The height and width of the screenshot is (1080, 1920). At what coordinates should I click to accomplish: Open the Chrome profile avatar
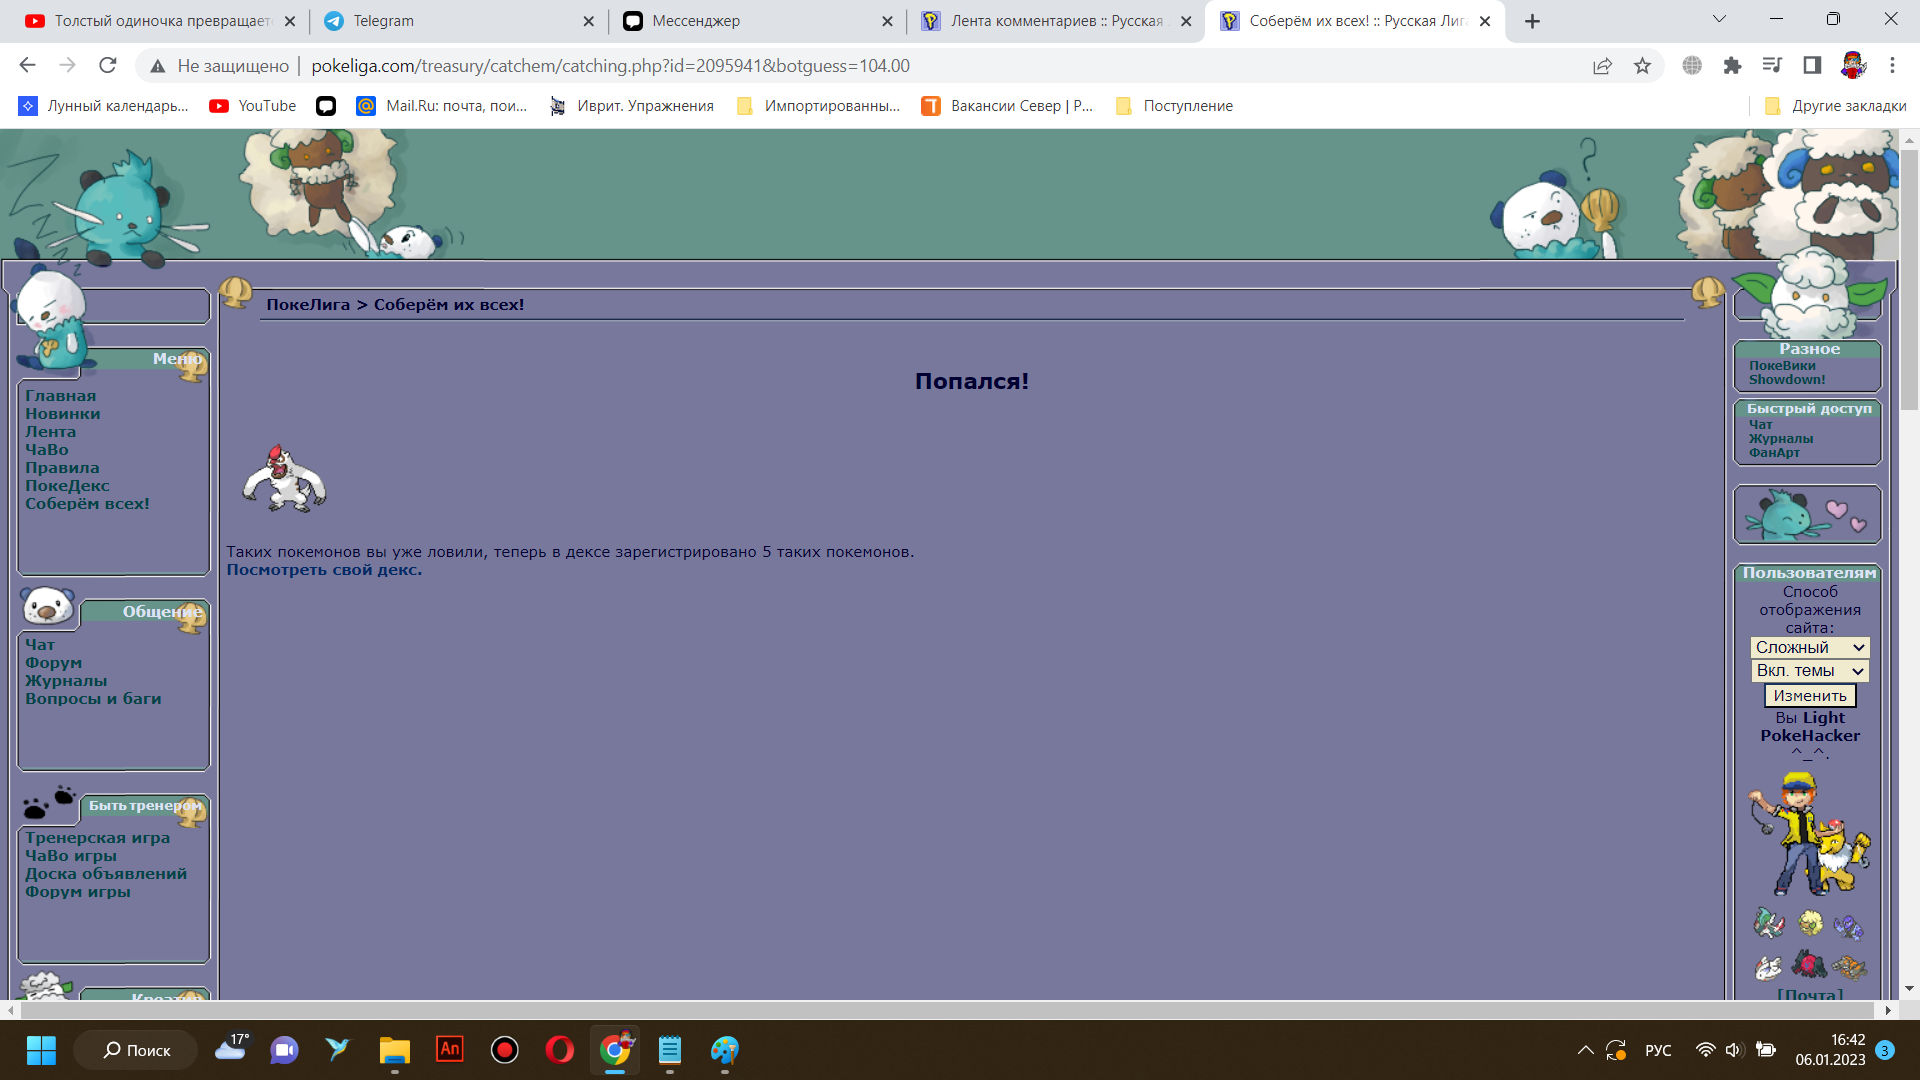1853,65
